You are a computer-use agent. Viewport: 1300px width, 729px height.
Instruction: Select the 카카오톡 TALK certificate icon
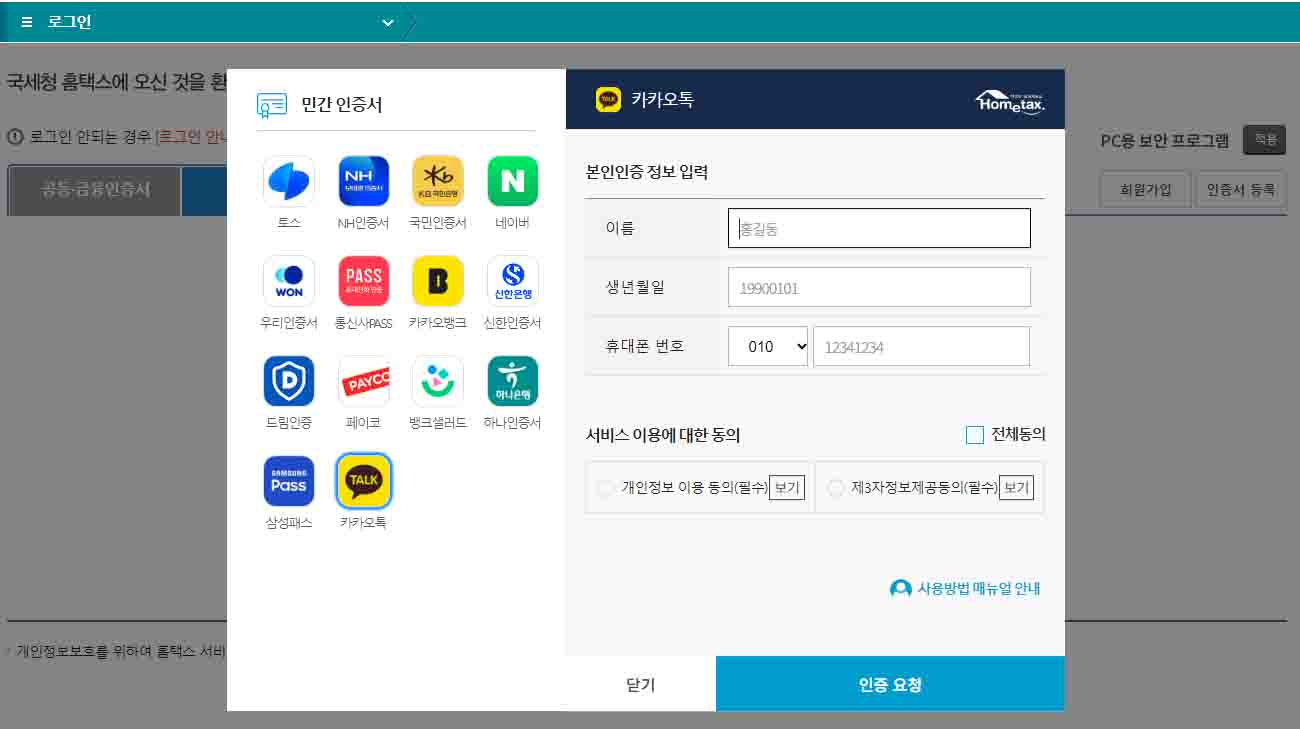[364, 481]
